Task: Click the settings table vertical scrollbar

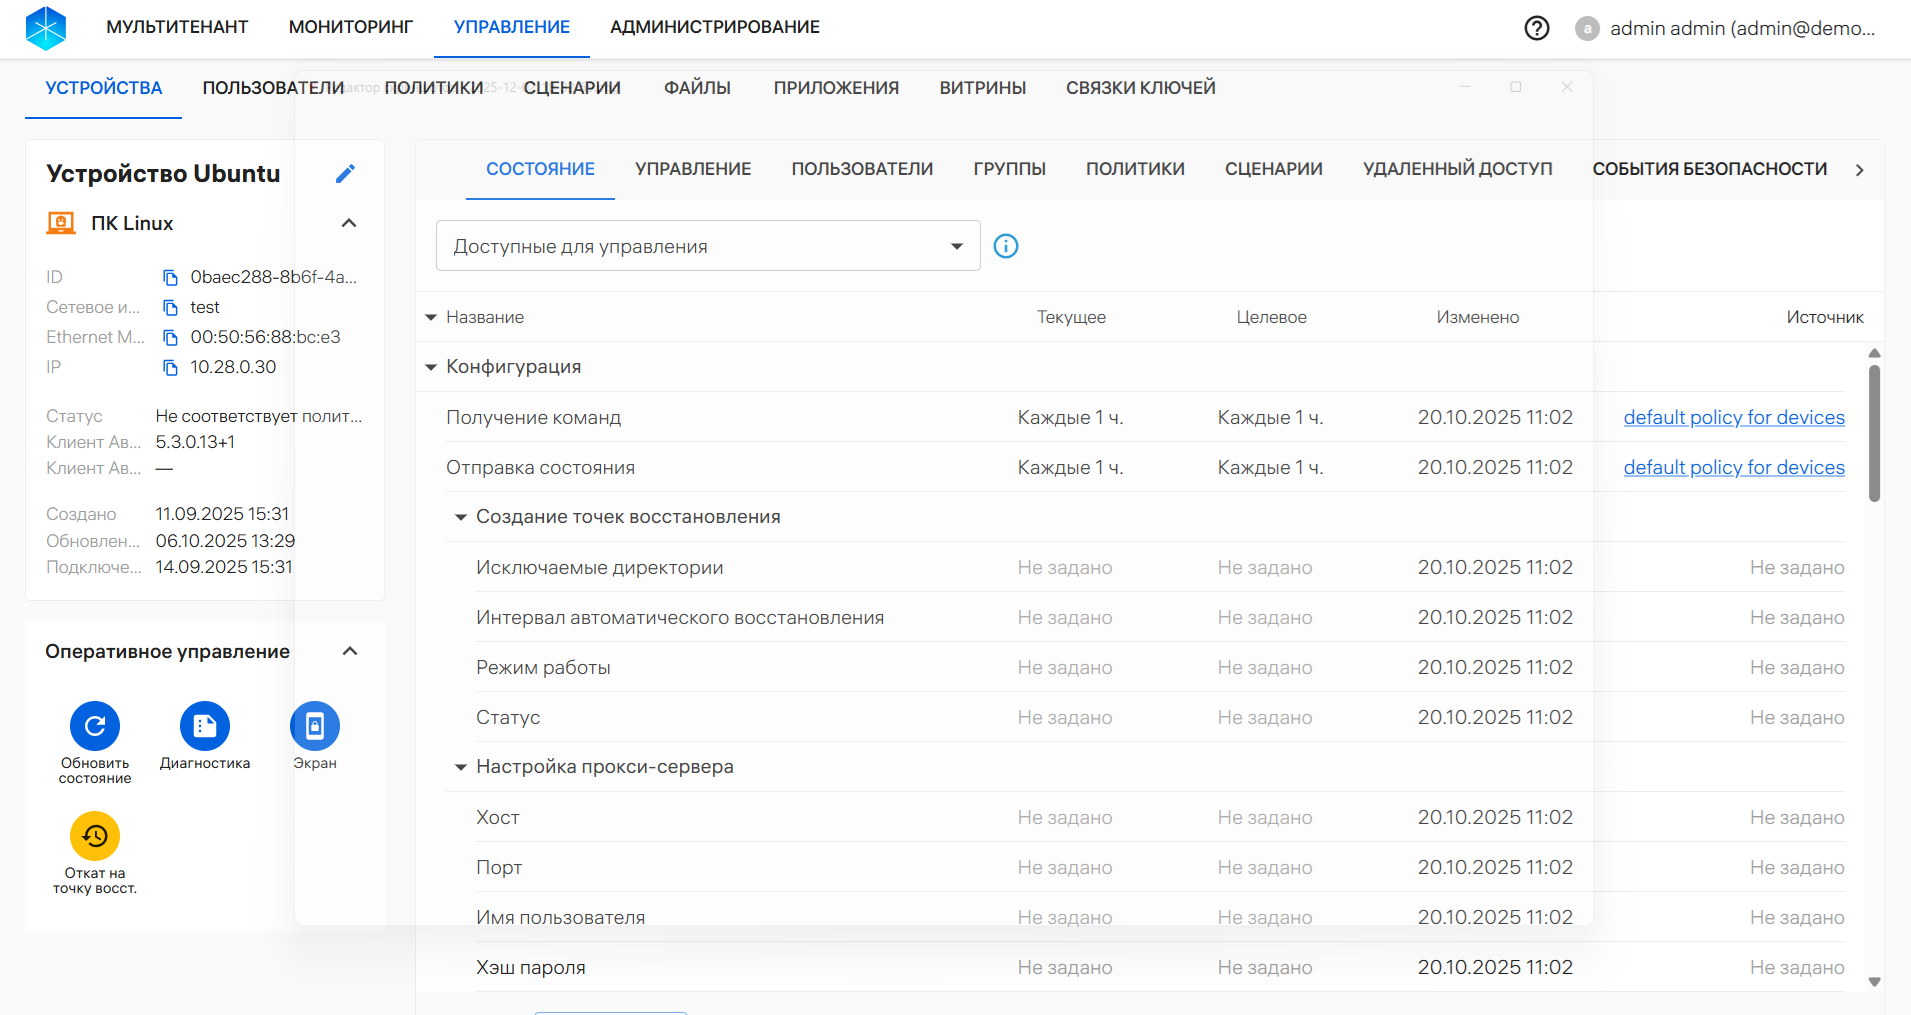Action: pos(1874,432)
